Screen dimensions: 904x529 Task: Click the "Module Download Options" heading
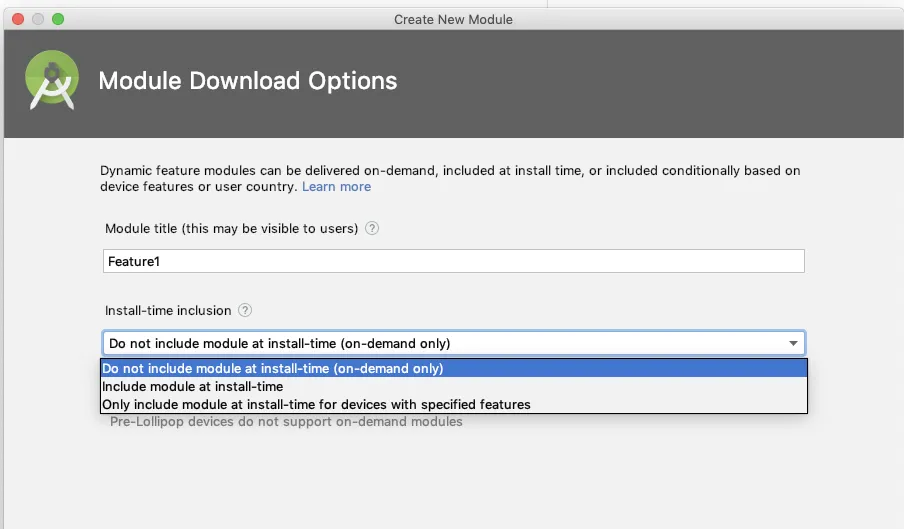(247, 81)
